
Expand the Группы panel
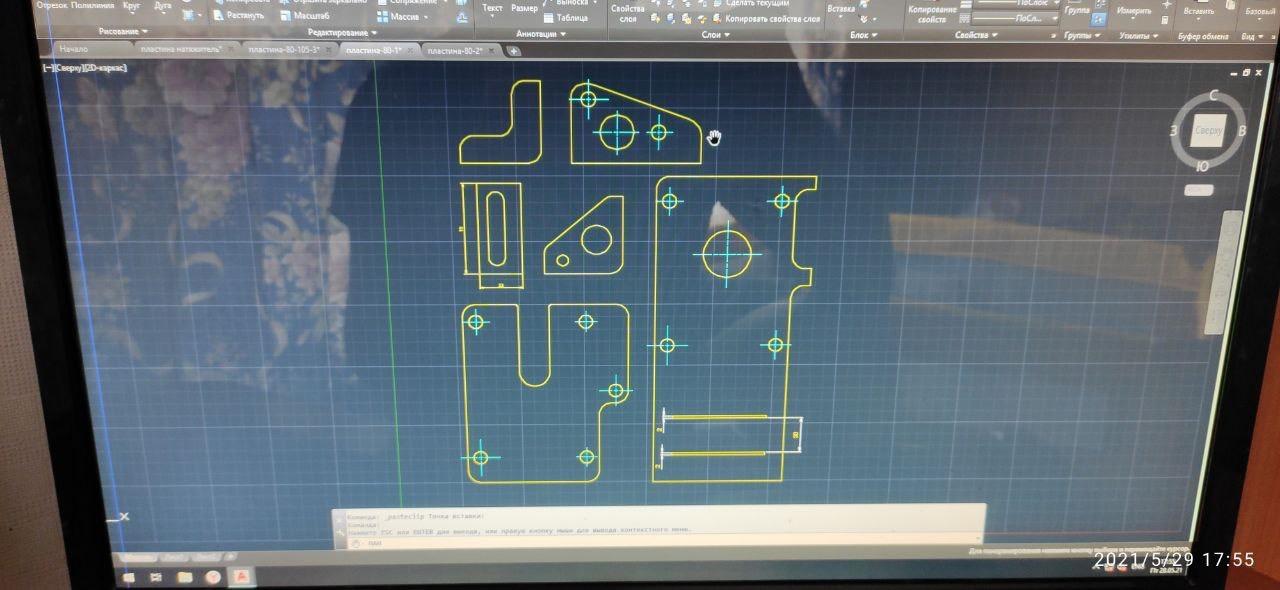click(1081, 35)
